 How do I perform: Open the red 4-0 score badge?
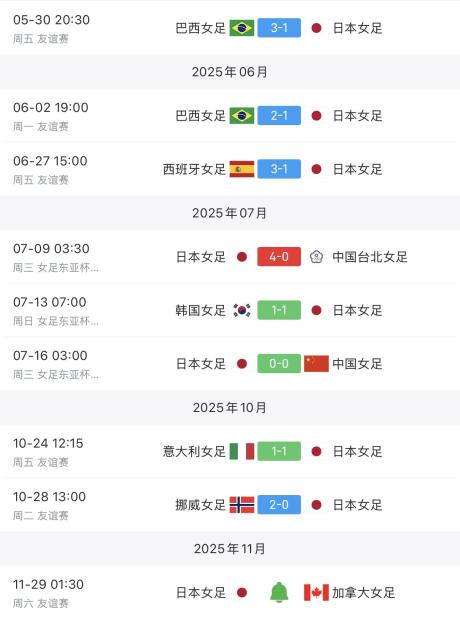coord(279,257)
